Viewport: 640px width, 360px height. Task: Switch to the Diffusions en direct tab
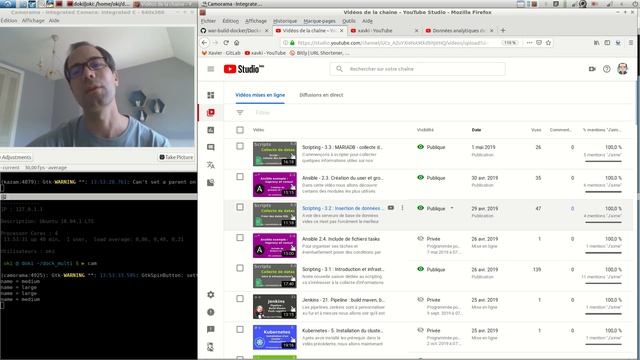pyautogui.click(x=321, y=95)
